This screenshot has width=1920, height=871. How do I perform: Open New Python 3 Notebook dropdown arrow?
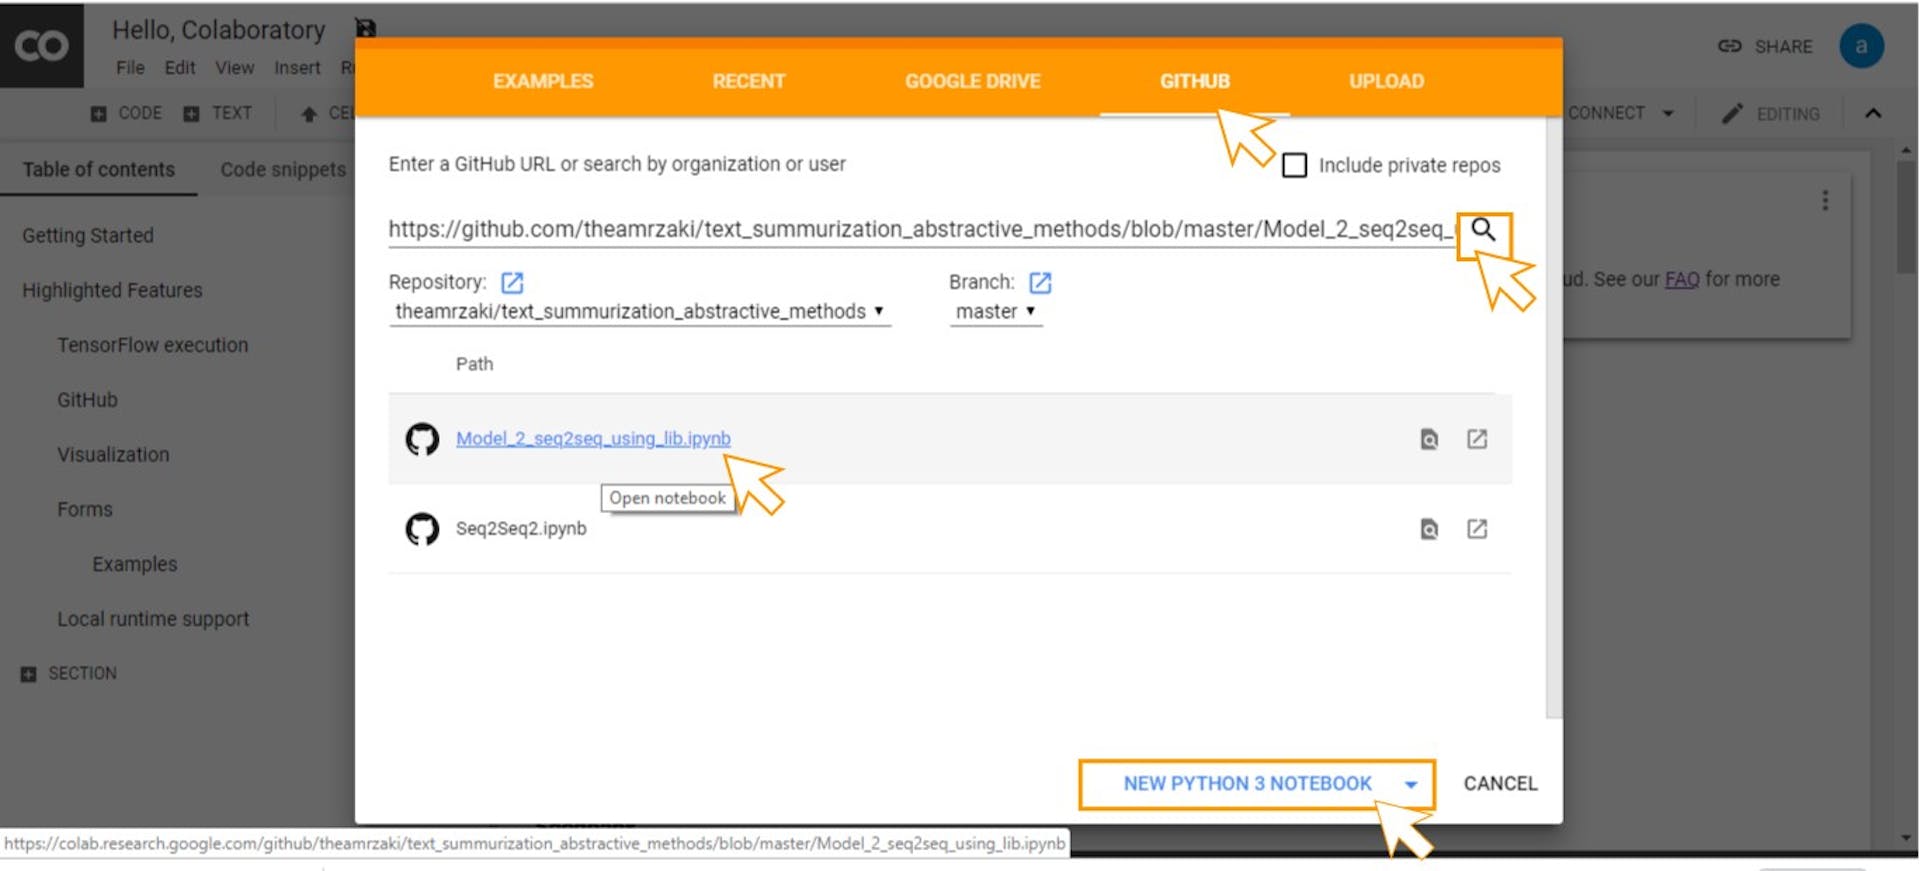click(1410, 785)
